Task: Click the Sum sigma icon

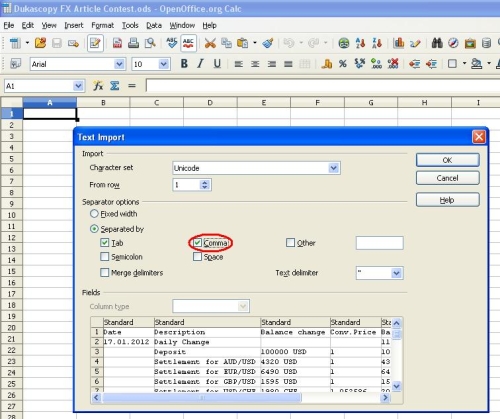Action: click(115, 86)
